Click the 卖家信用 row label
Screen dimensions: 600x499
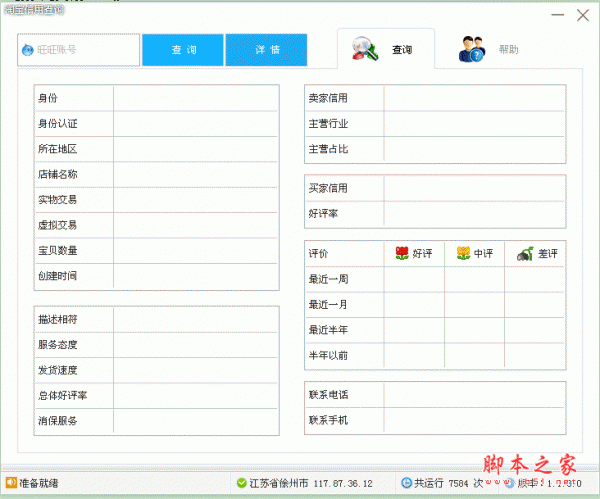pos(328,98)
